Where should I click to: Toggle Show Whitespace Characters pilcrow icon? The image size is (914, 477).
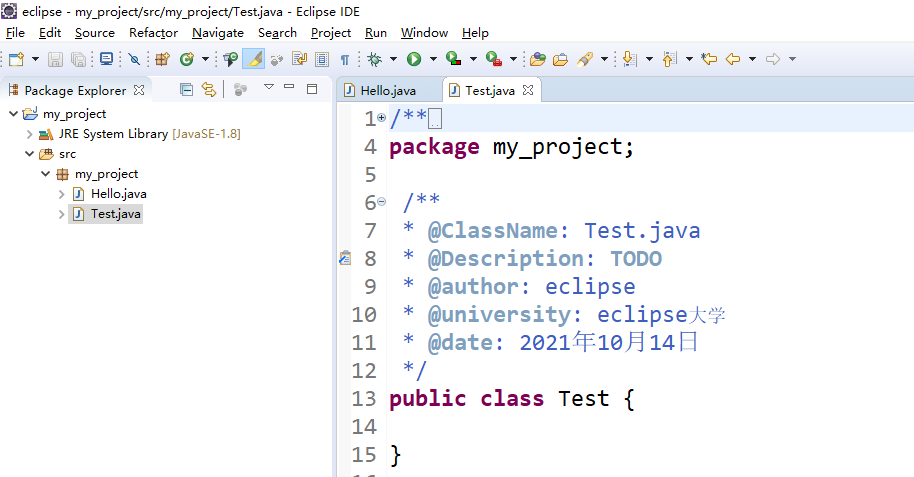[x=344, y=59]
